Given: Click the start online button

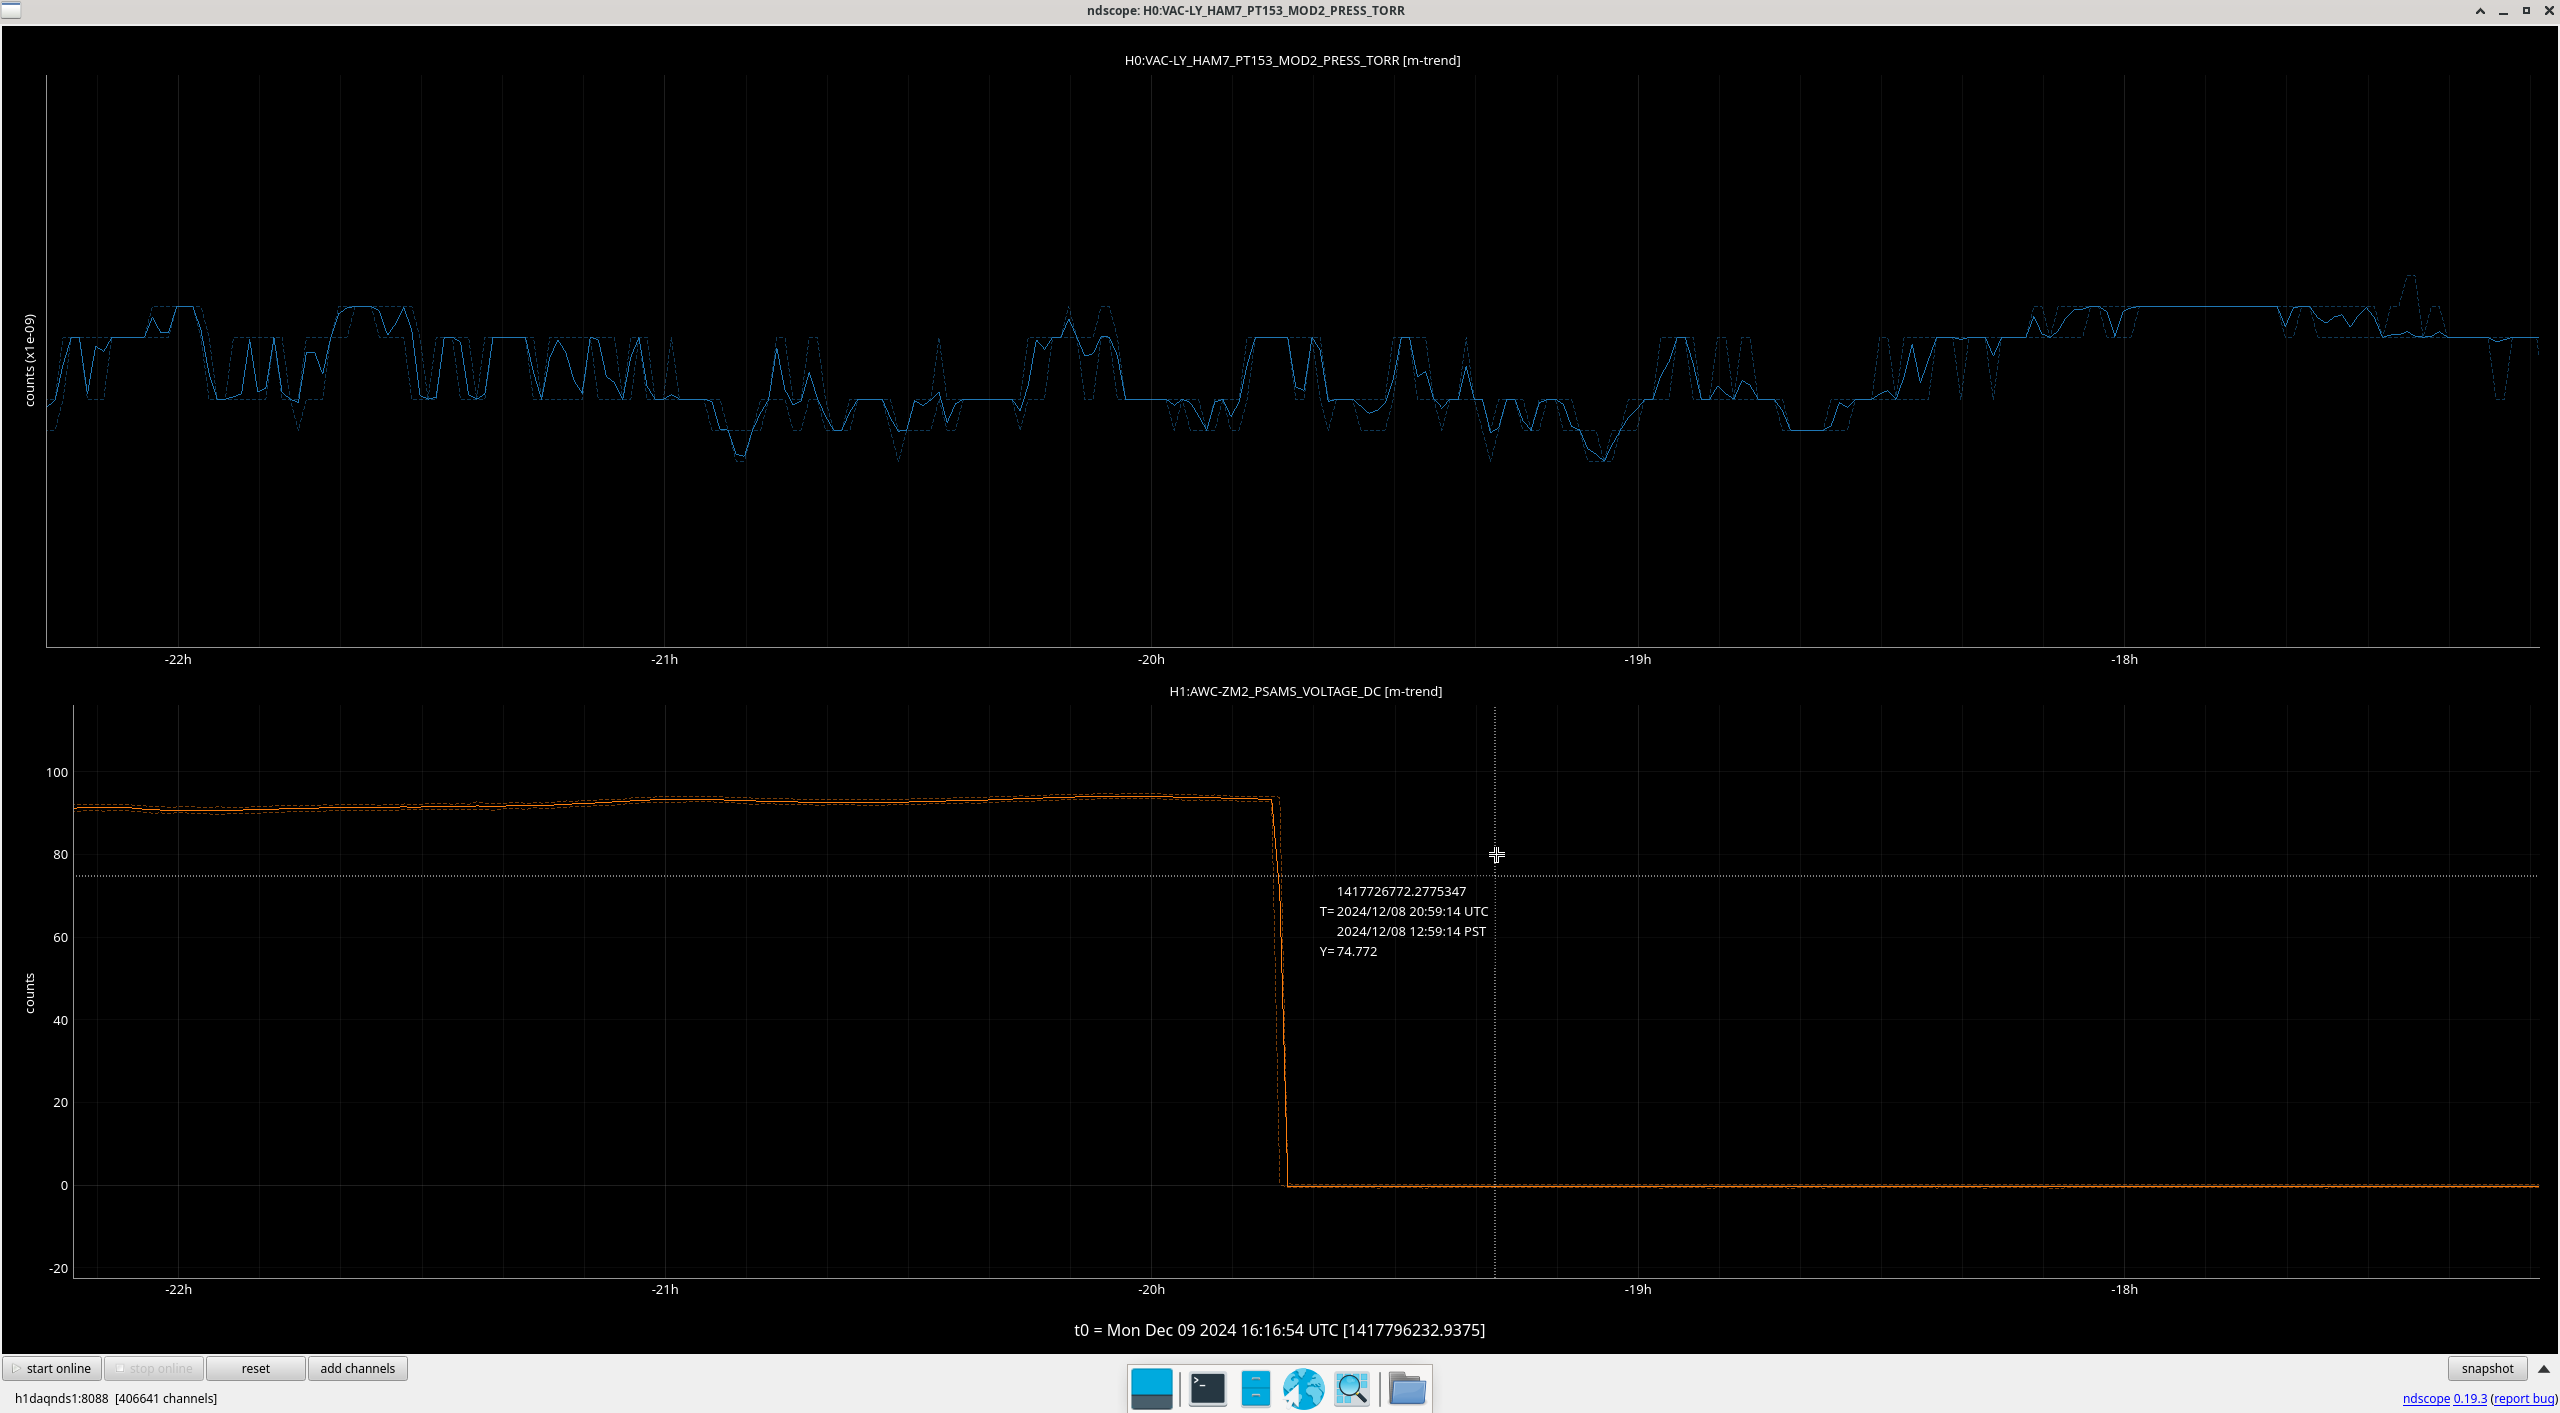Looking at the screenshot, I should [x=52, y=1368].
